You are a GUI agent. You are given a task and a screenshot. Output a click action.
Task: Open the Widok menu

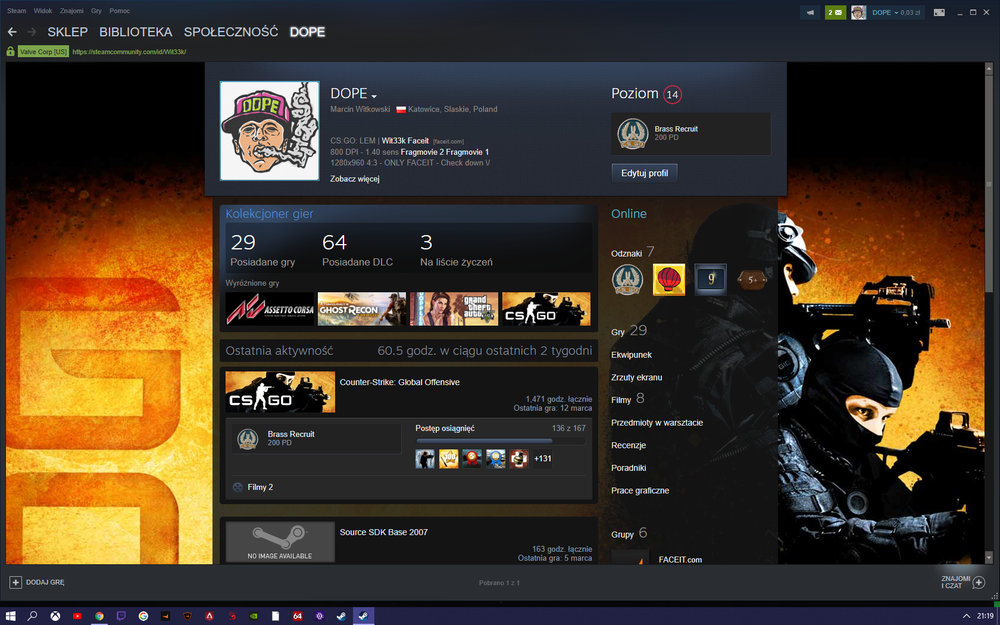43,11
